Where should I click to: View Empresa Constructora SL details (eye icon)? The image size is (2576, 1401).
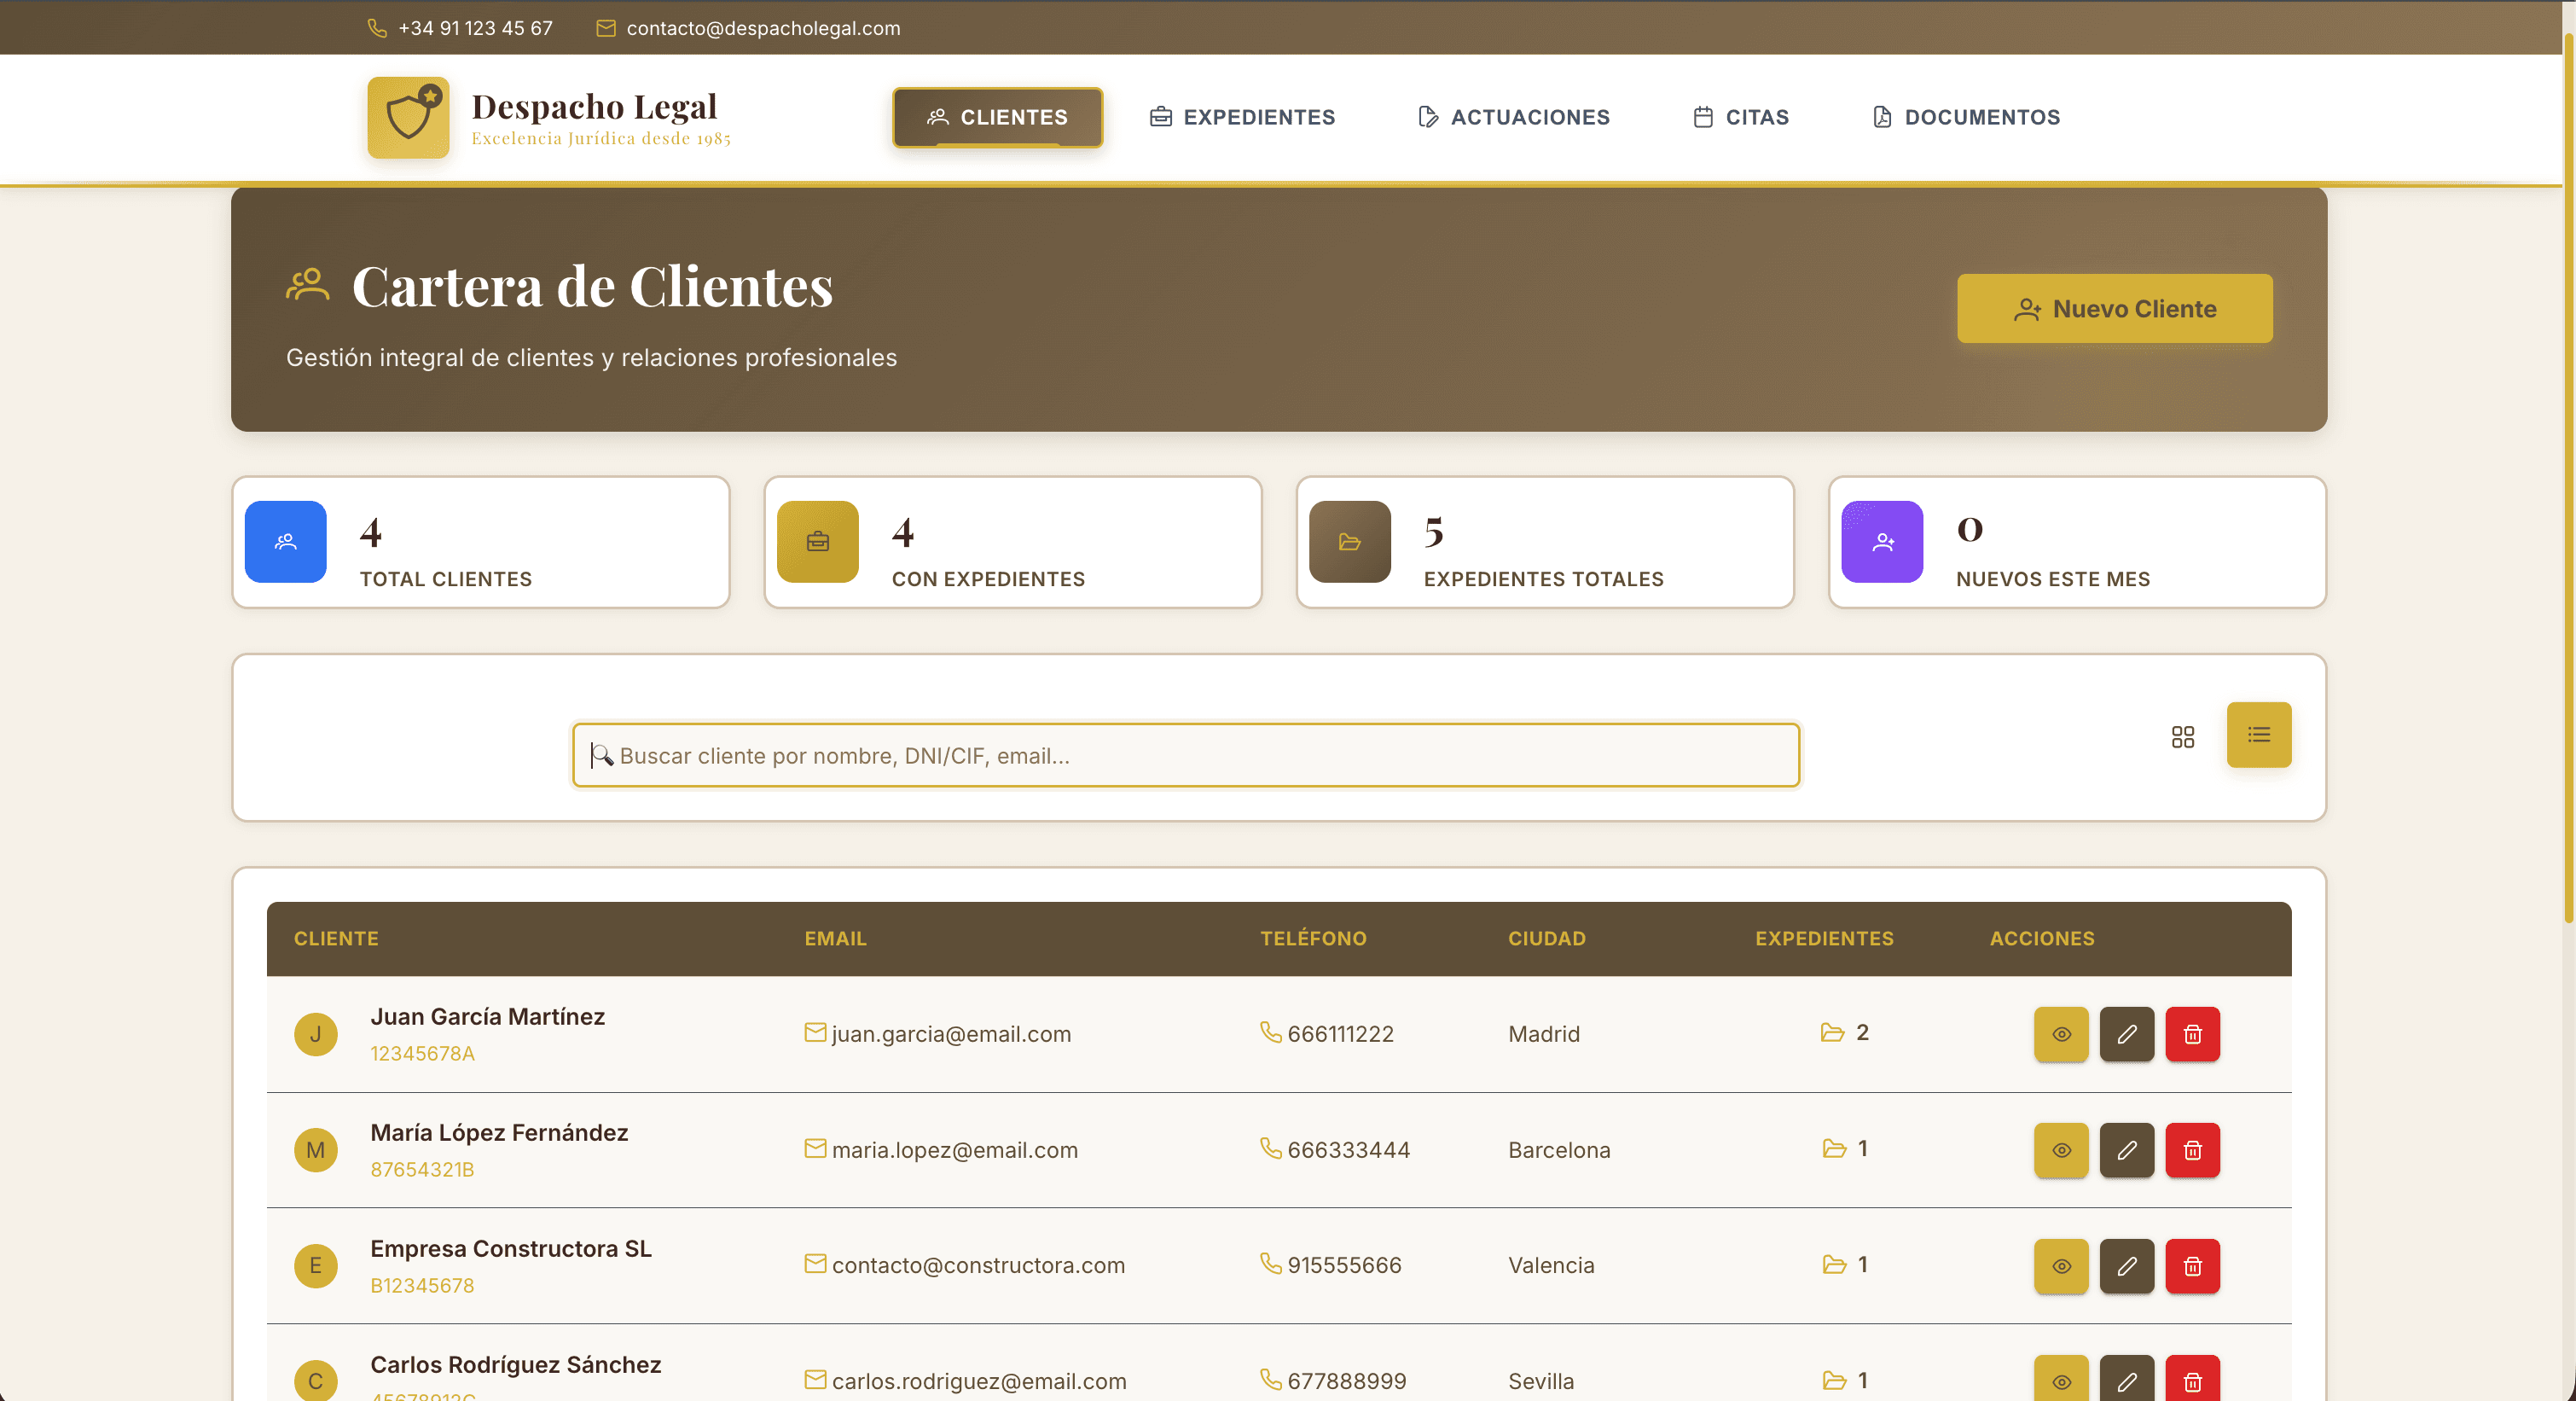[x=2061, y=1266]
